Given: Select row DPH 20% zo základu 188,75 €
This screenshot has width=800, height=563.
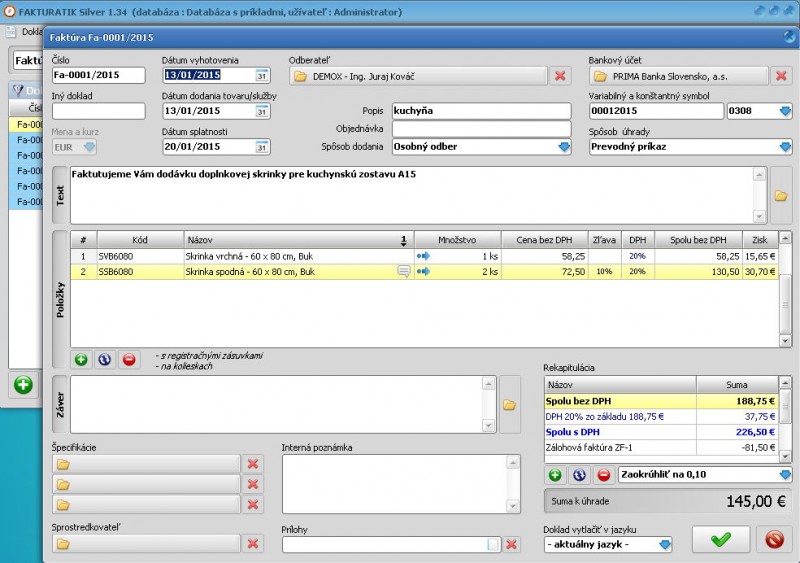Looking at the screenshot, I should [x=661, y=417].
